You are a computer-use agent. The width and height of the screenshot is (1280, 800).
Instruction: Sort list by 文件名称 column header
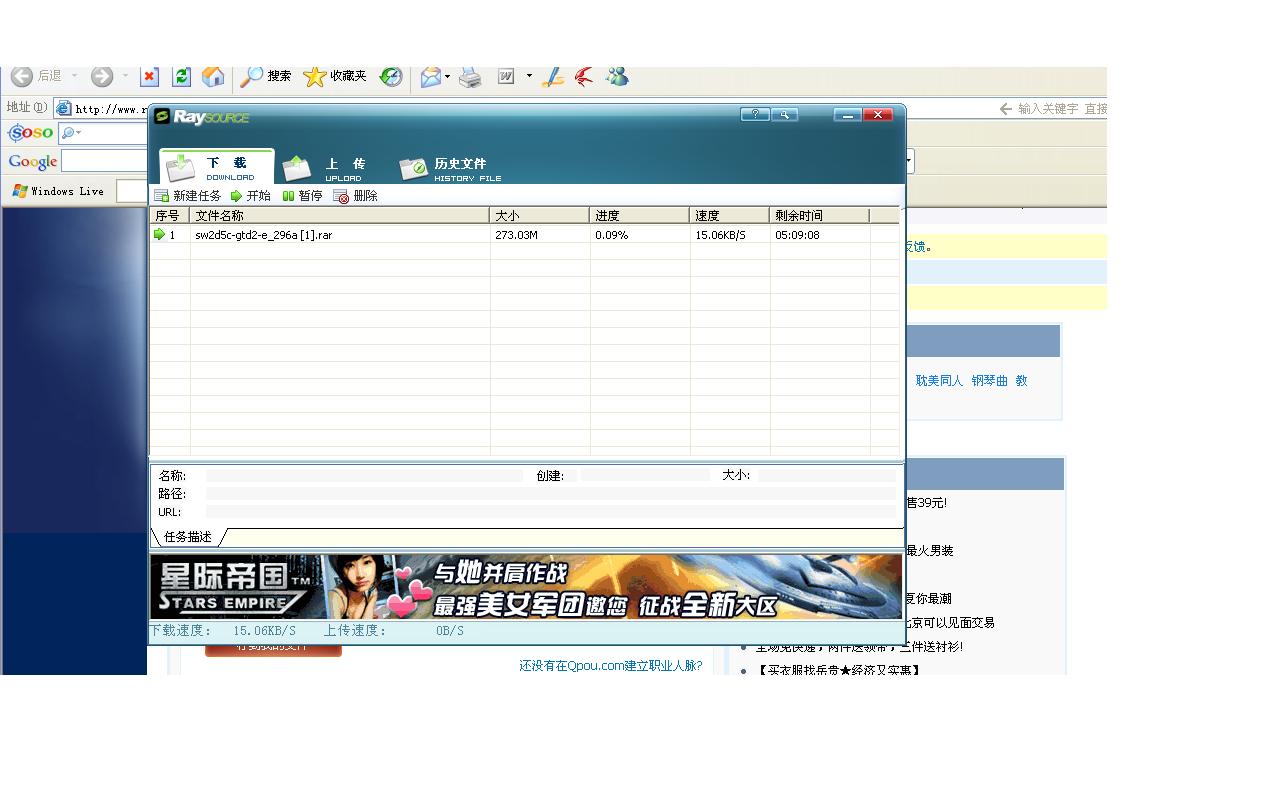[x=339, y=216]
